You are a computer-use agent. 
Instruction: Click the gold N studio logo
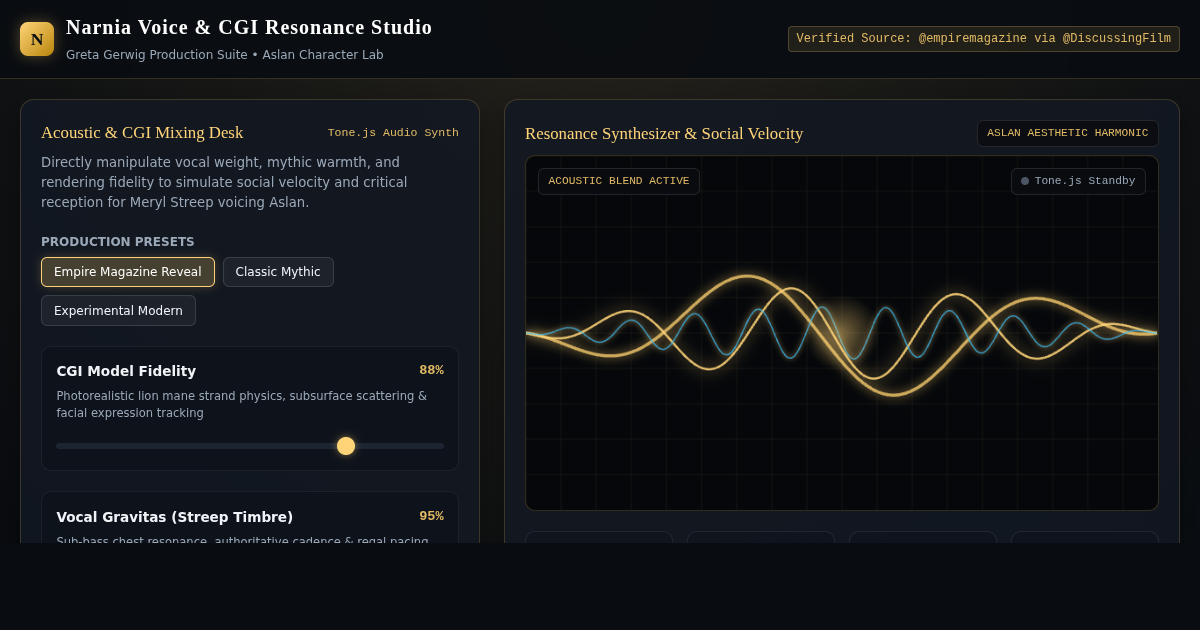37,39
